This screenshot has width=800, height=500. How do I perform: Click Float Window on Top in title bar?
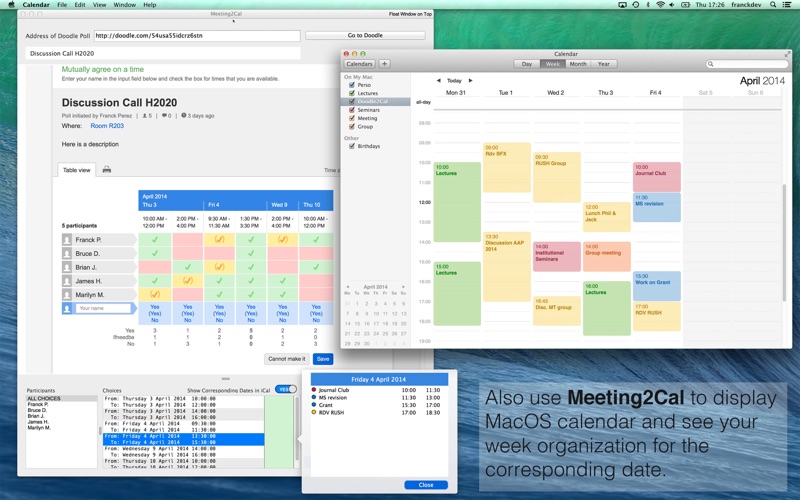pos(410,14)
